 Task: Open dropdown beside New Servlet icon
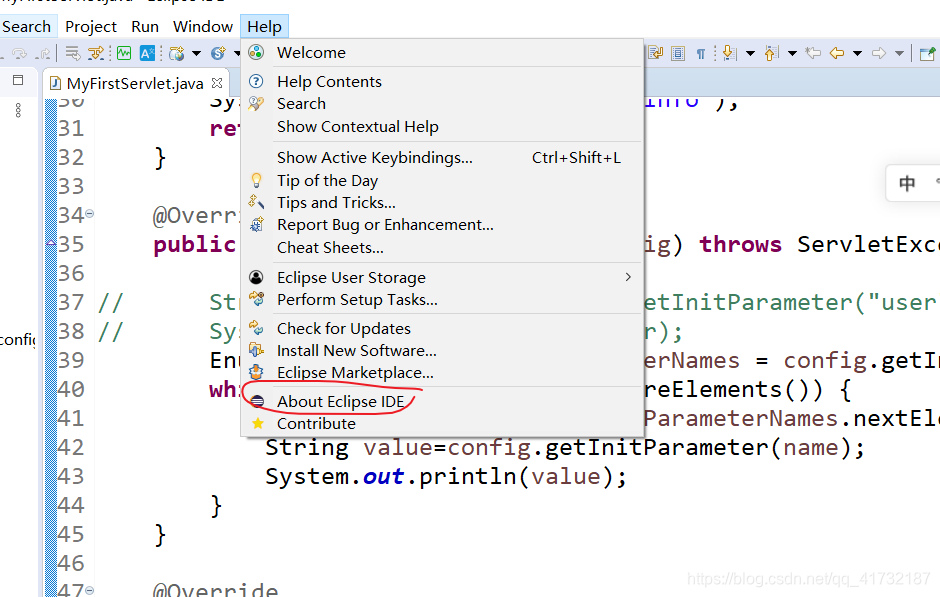point(237,54)
